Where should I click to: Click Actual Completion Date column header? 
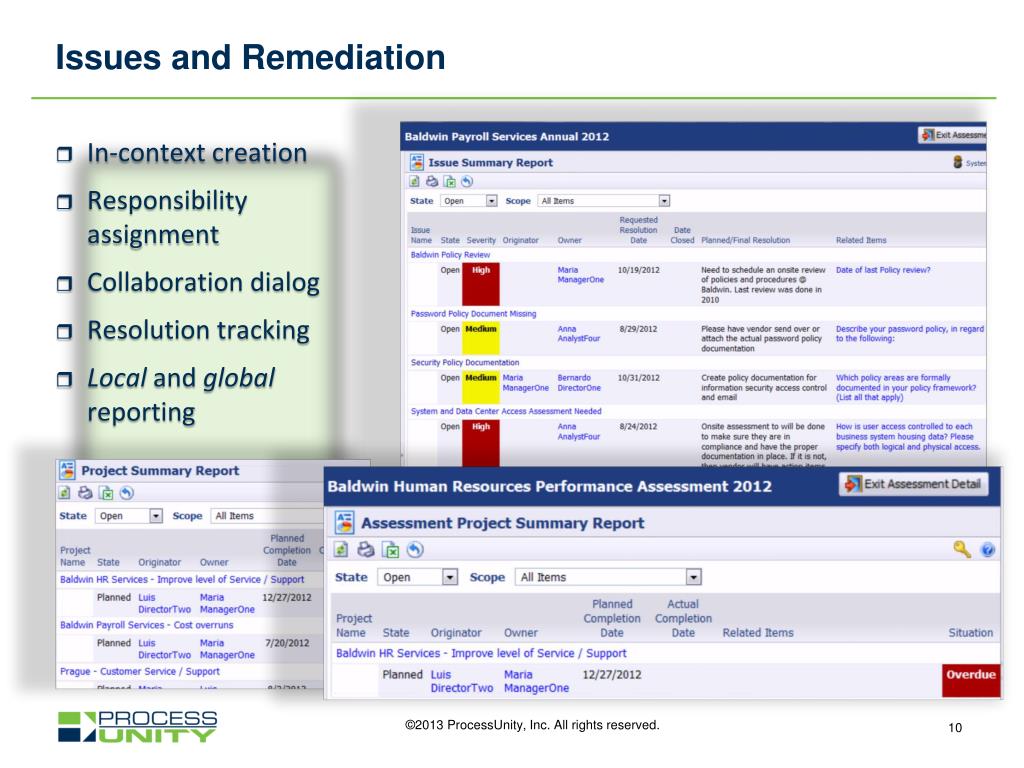click(683, 618)
